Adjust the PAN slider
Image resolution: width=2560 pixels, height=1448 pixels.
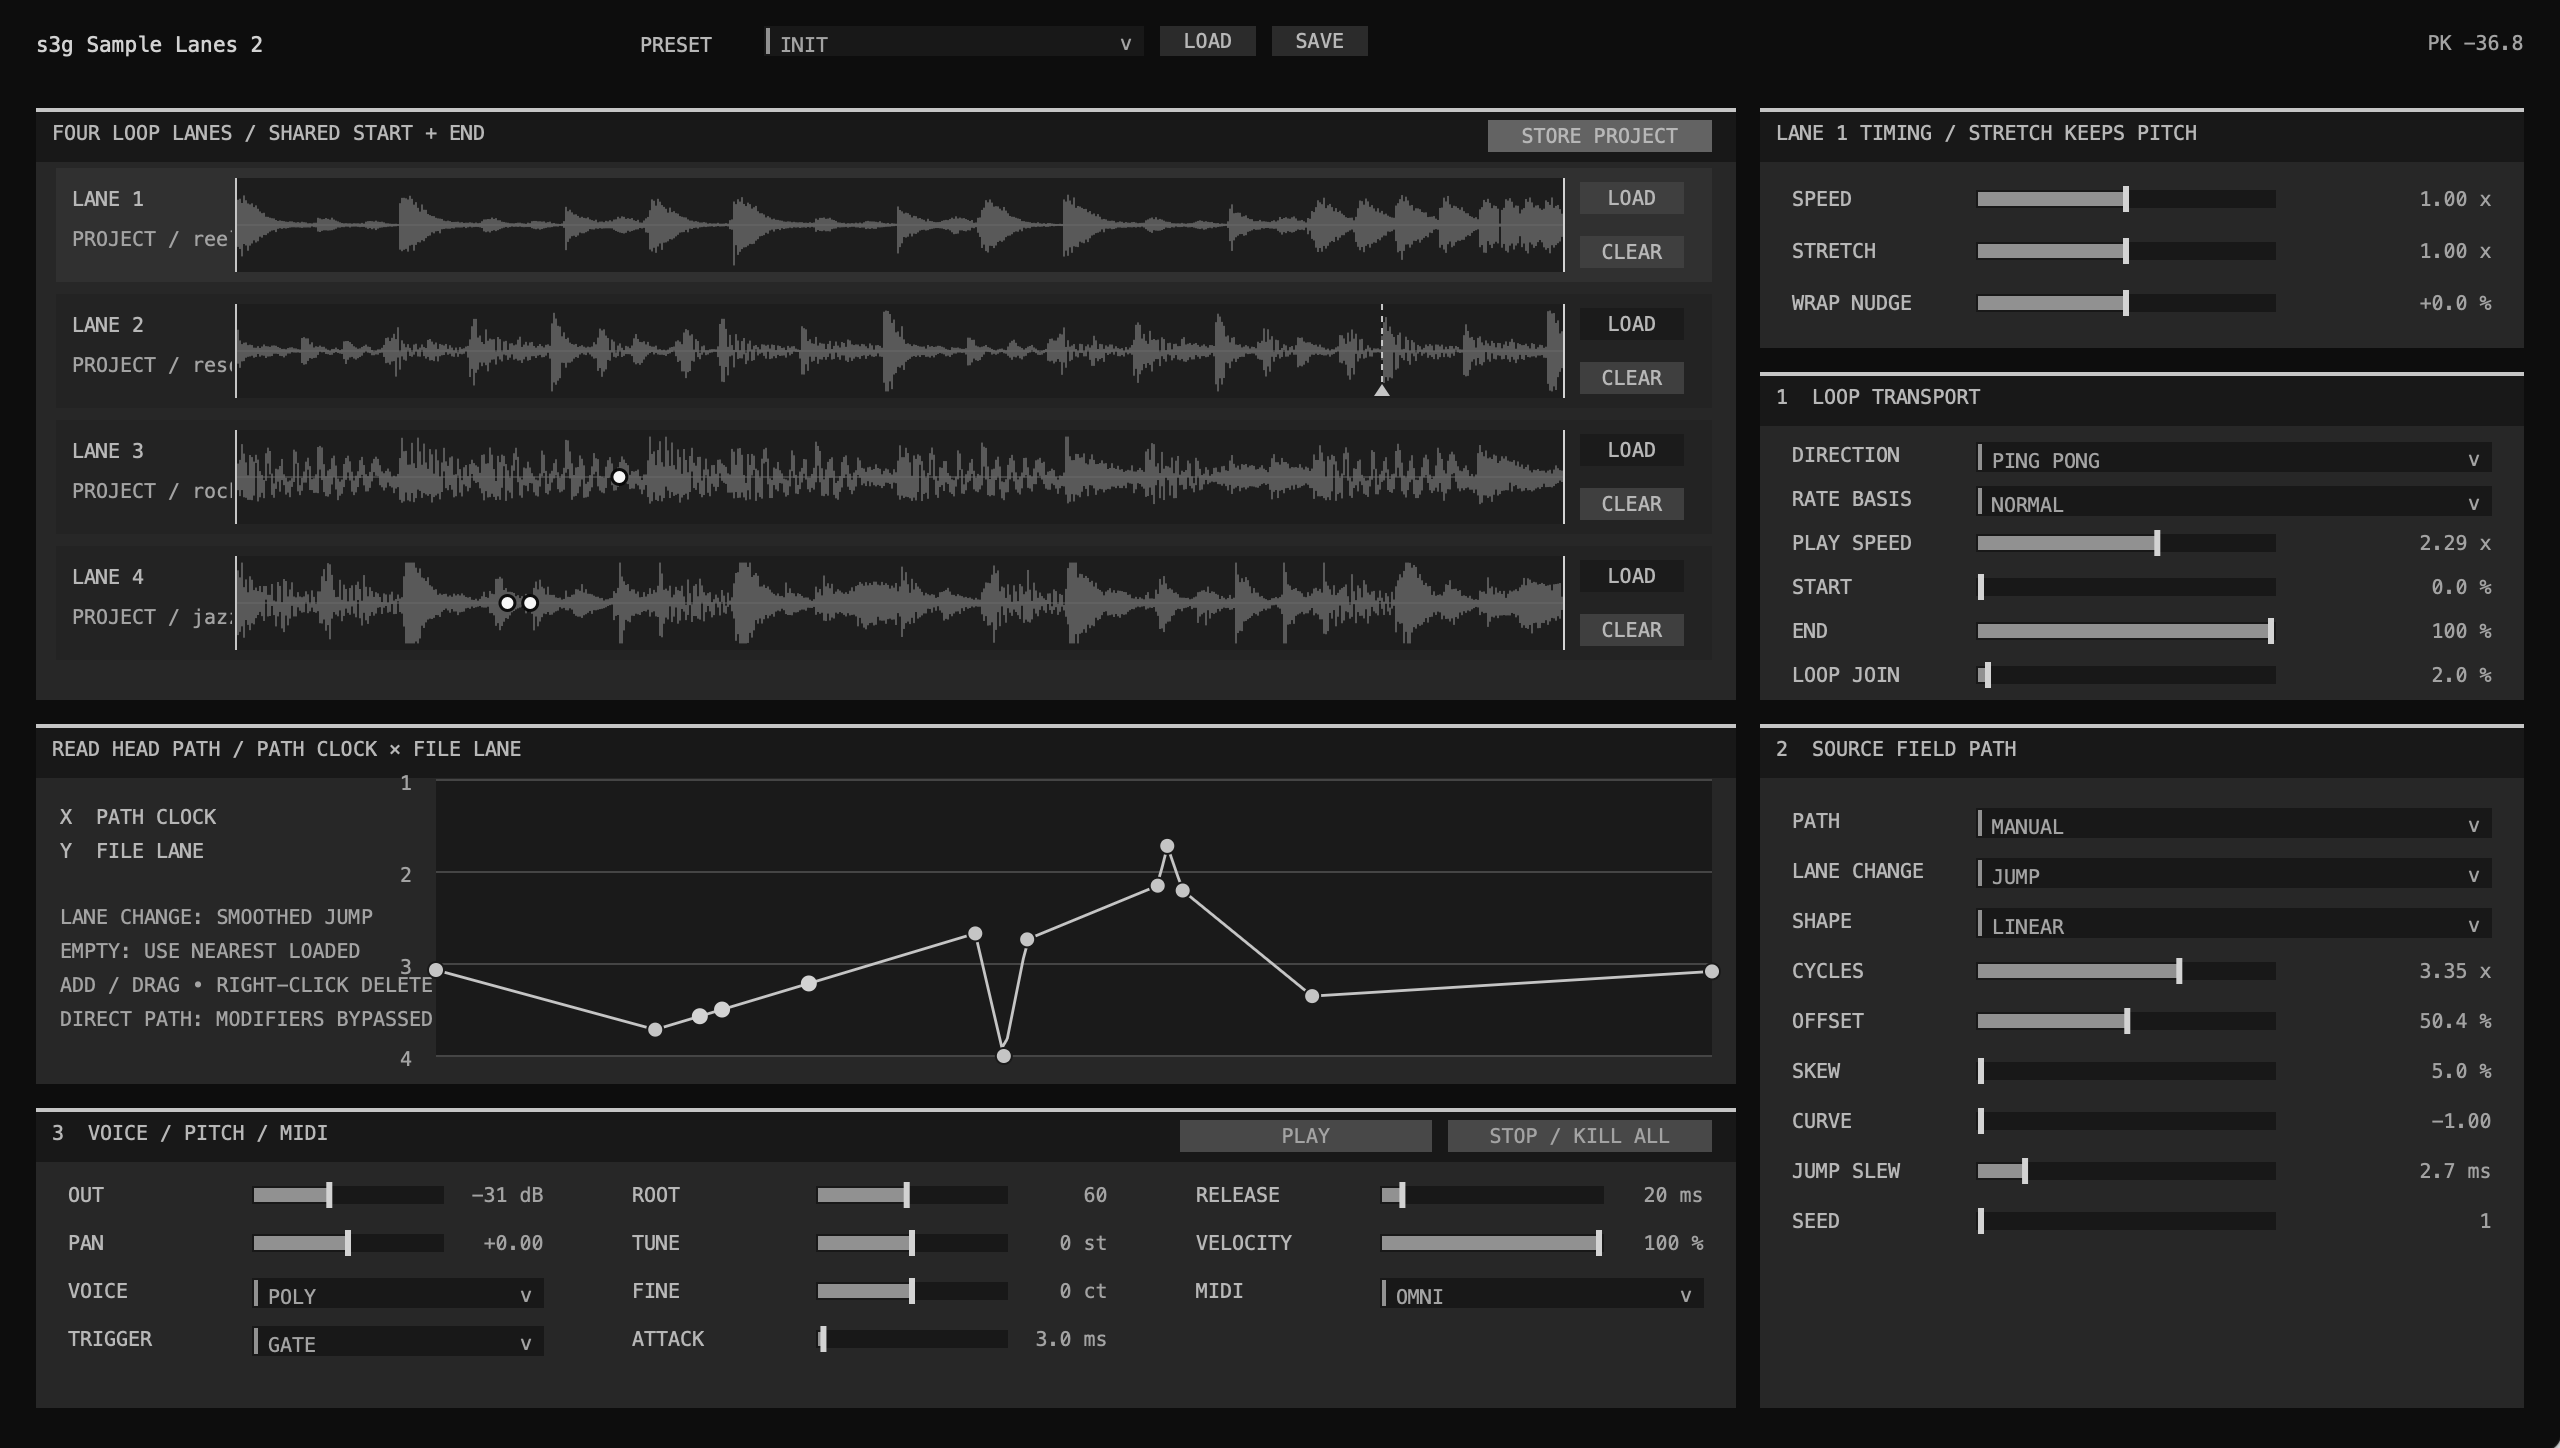[x=349, y=1243]
